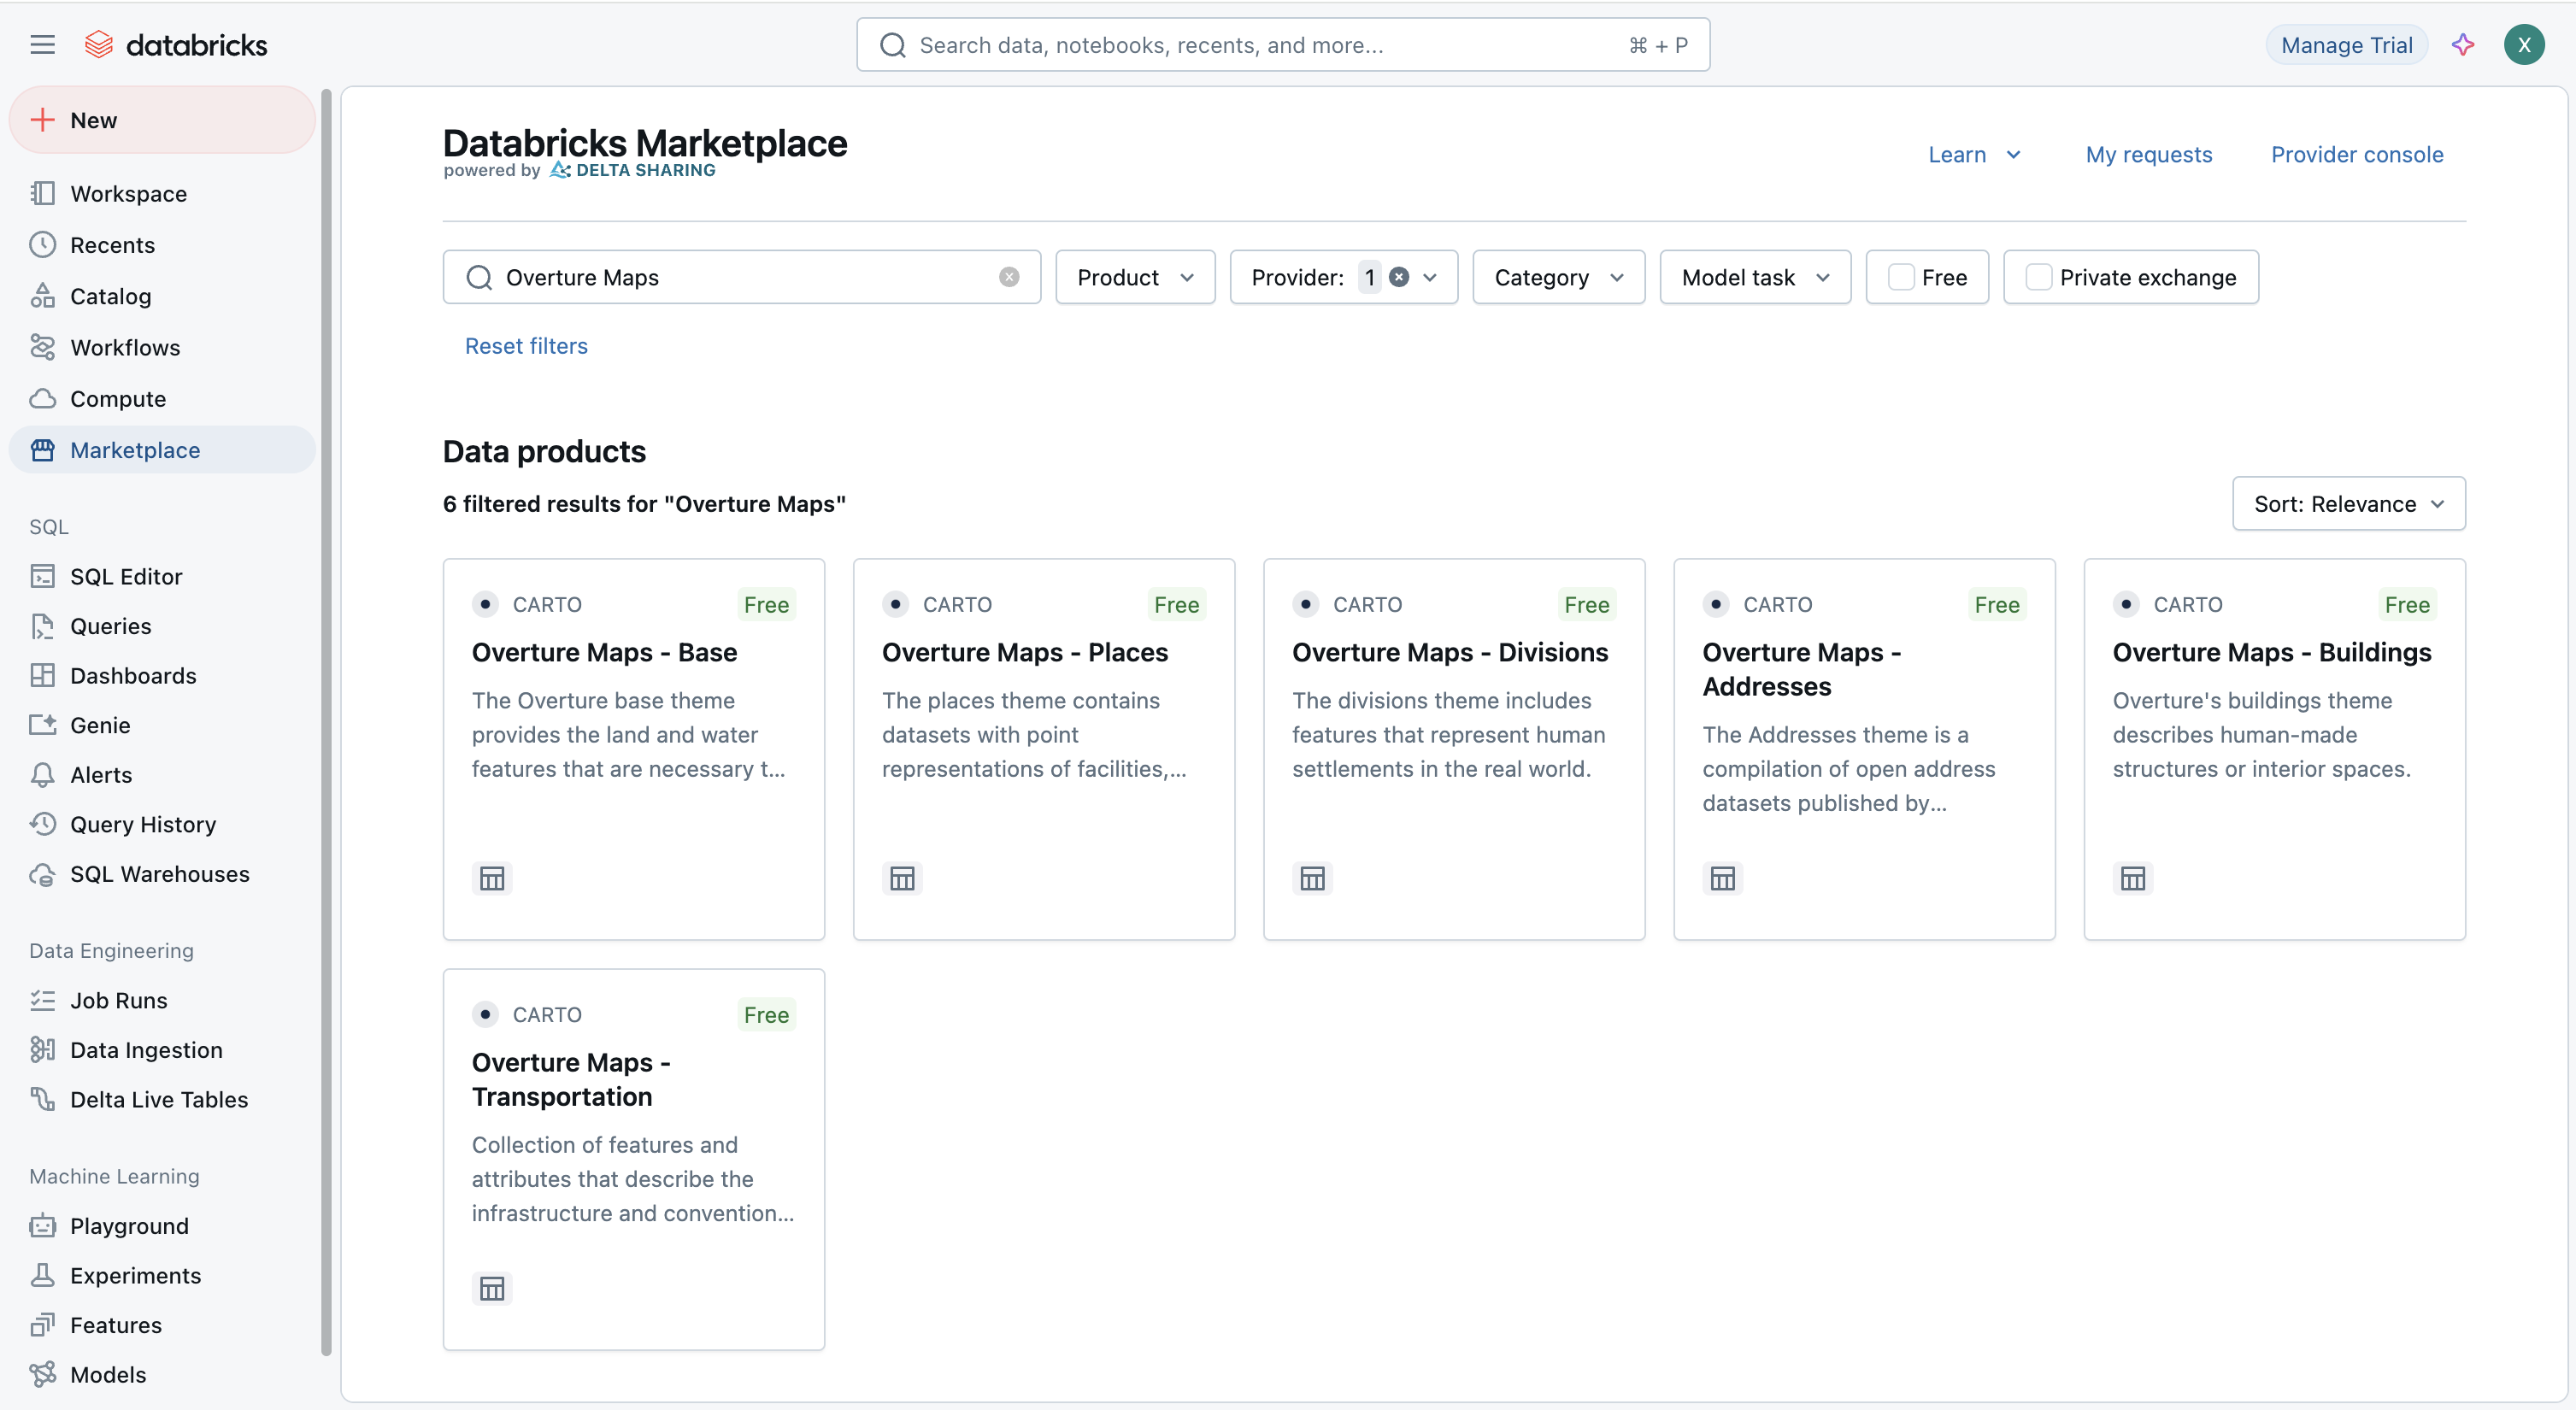Click the Free badge on Buildings card
The width and height of the screenshot is (2576, 1410).
(2407, 604)
